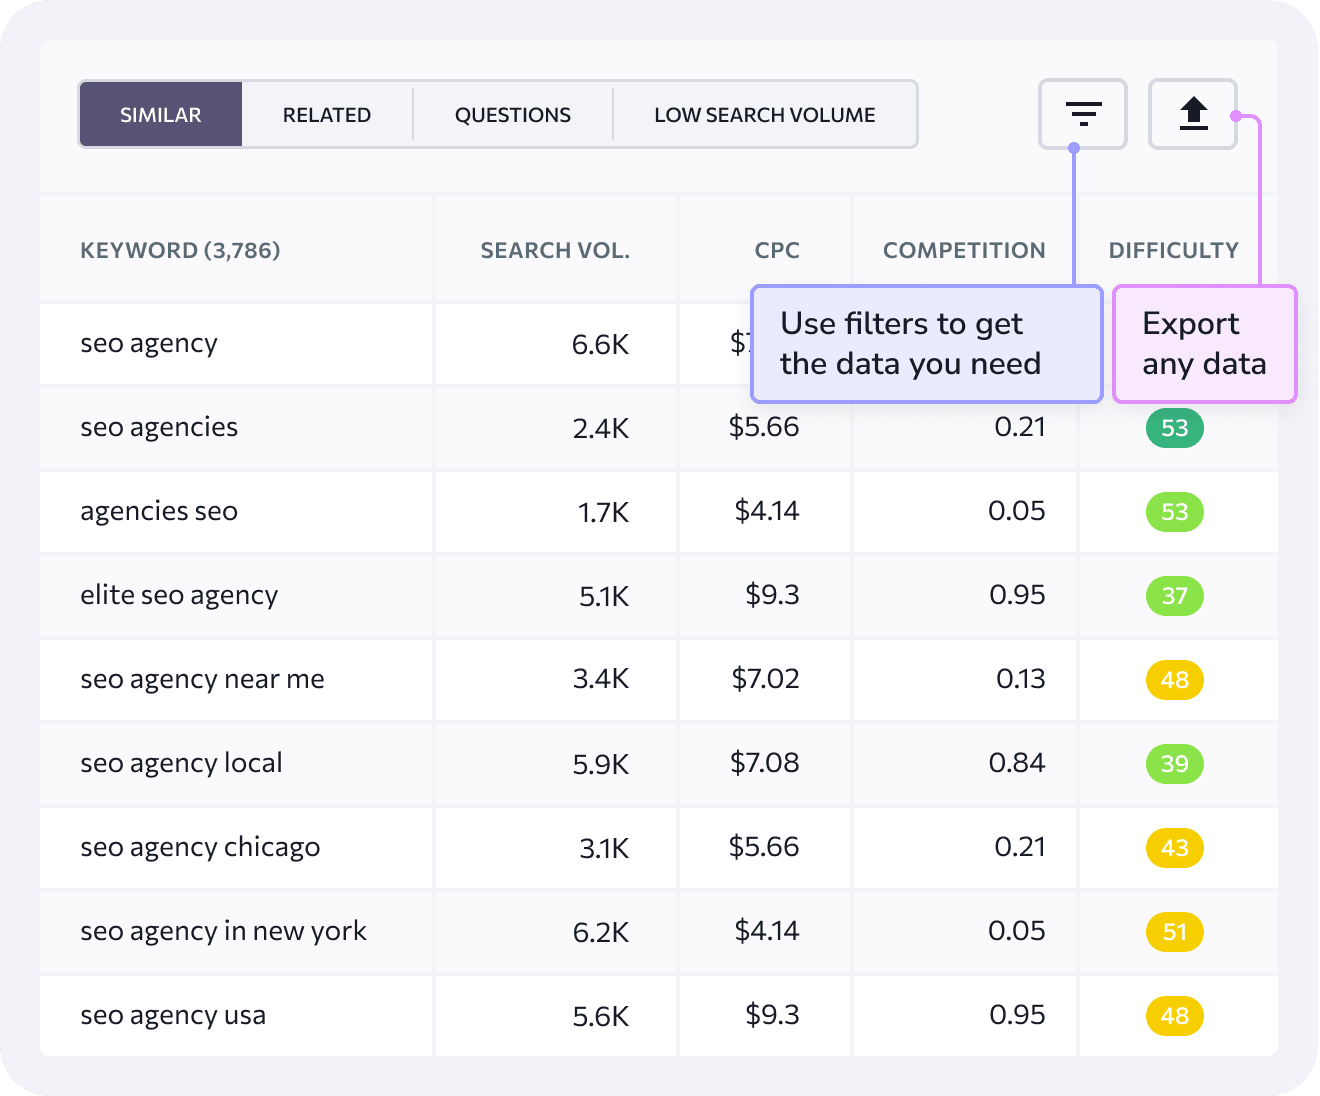Sort by Keyword column header
The height and width of the screenshot is (1096, 1320).
pyautogui.click(x=180, y=250)
